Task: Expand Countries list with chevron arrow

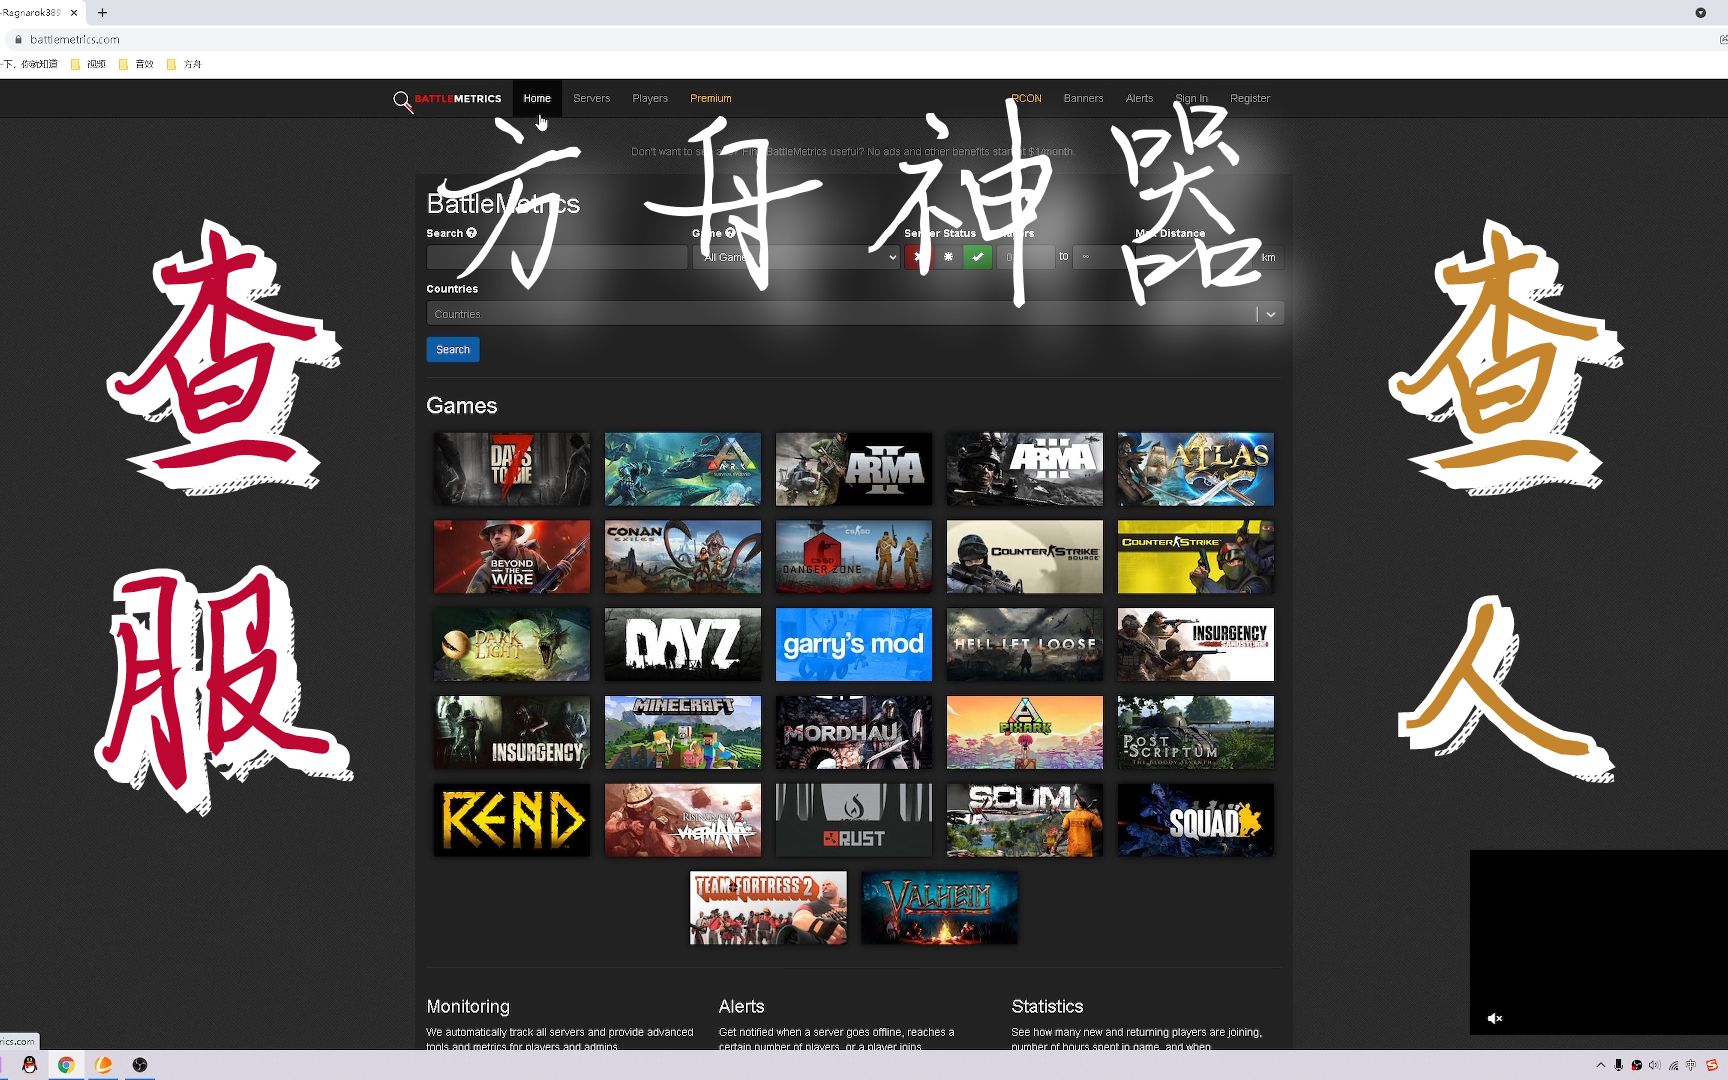Action: click(1271, 314)
